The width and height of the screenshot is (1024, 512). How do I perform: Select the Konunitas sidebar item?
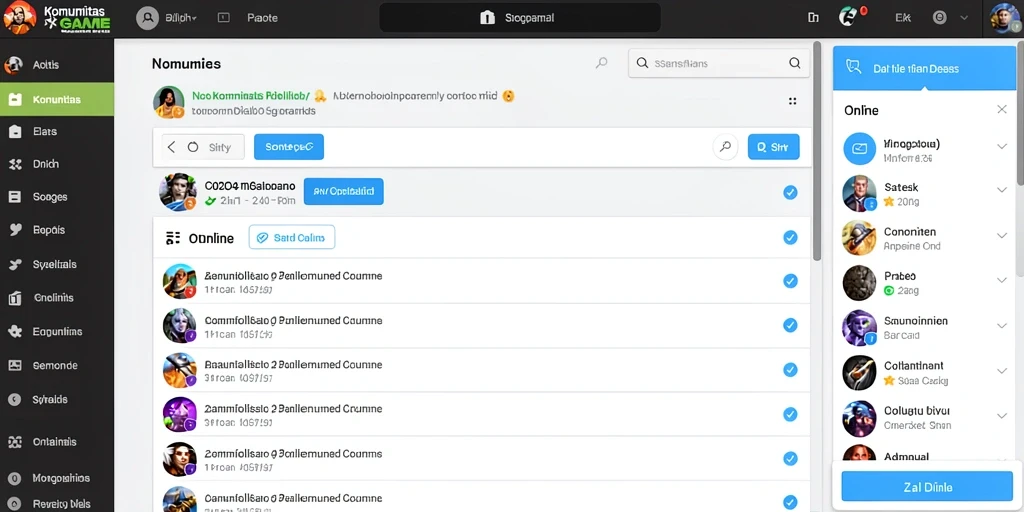coord(57,99)
